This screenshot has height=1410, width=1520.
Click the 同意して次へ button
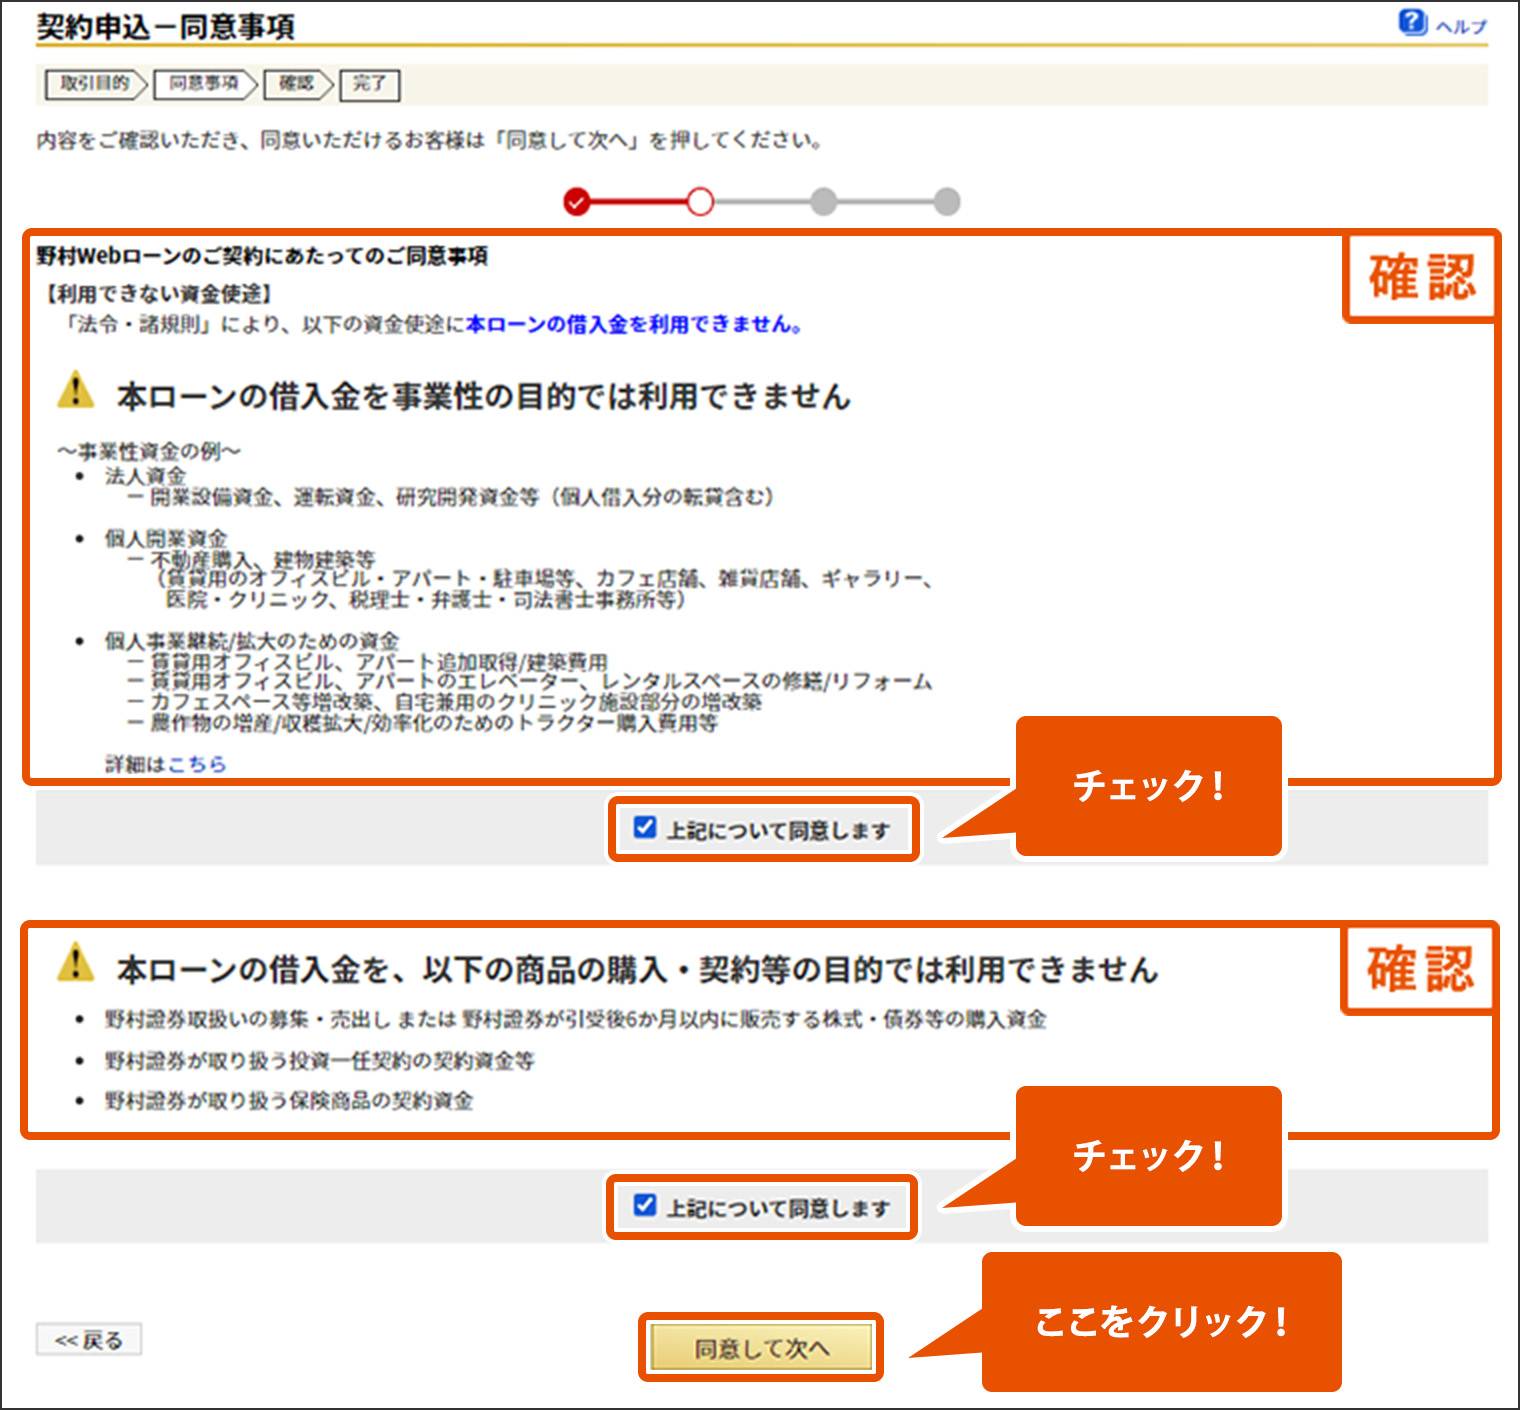point(761,1348)
